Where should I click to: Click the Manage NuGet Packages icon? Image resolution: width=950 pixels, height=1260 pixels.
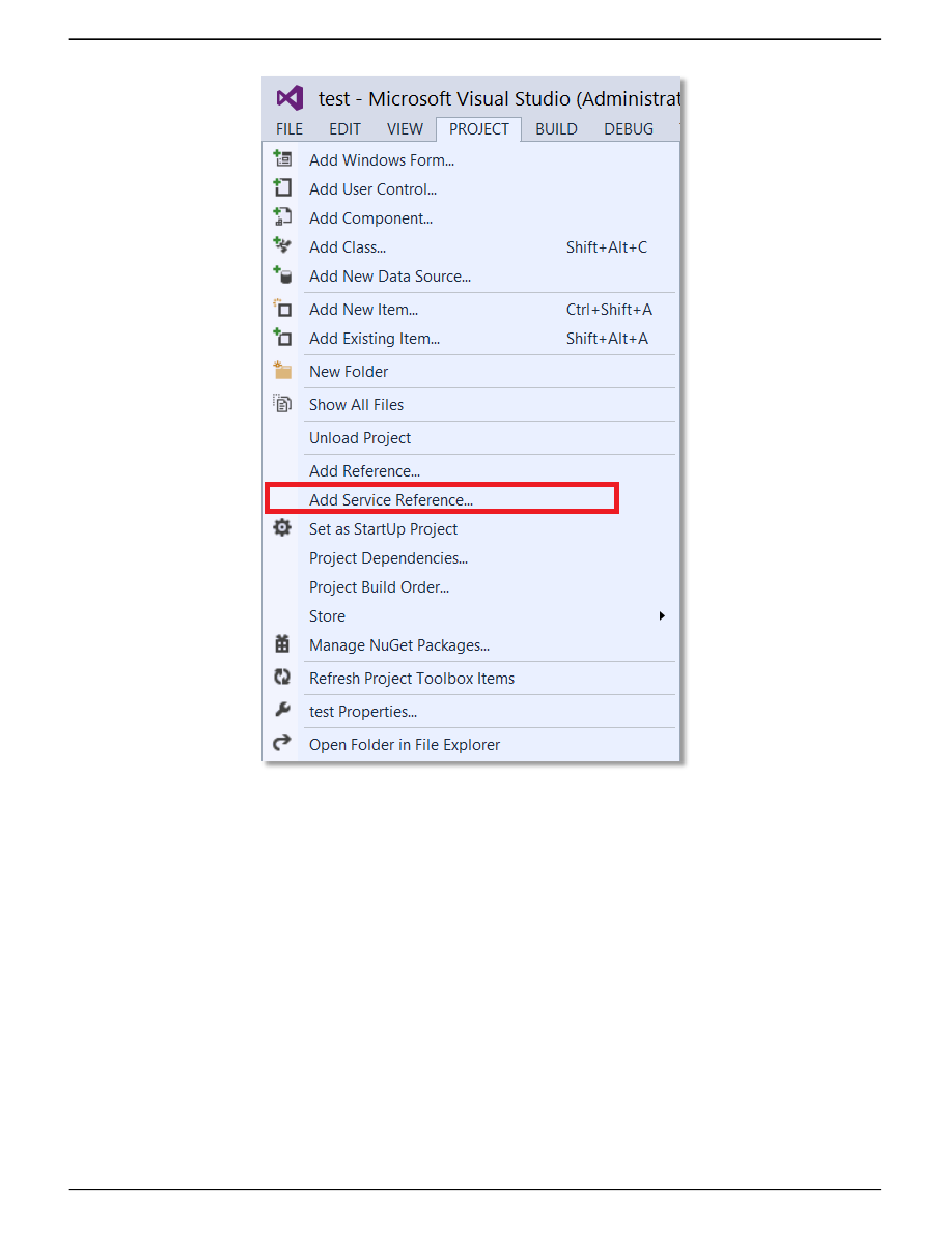point(283,645)
